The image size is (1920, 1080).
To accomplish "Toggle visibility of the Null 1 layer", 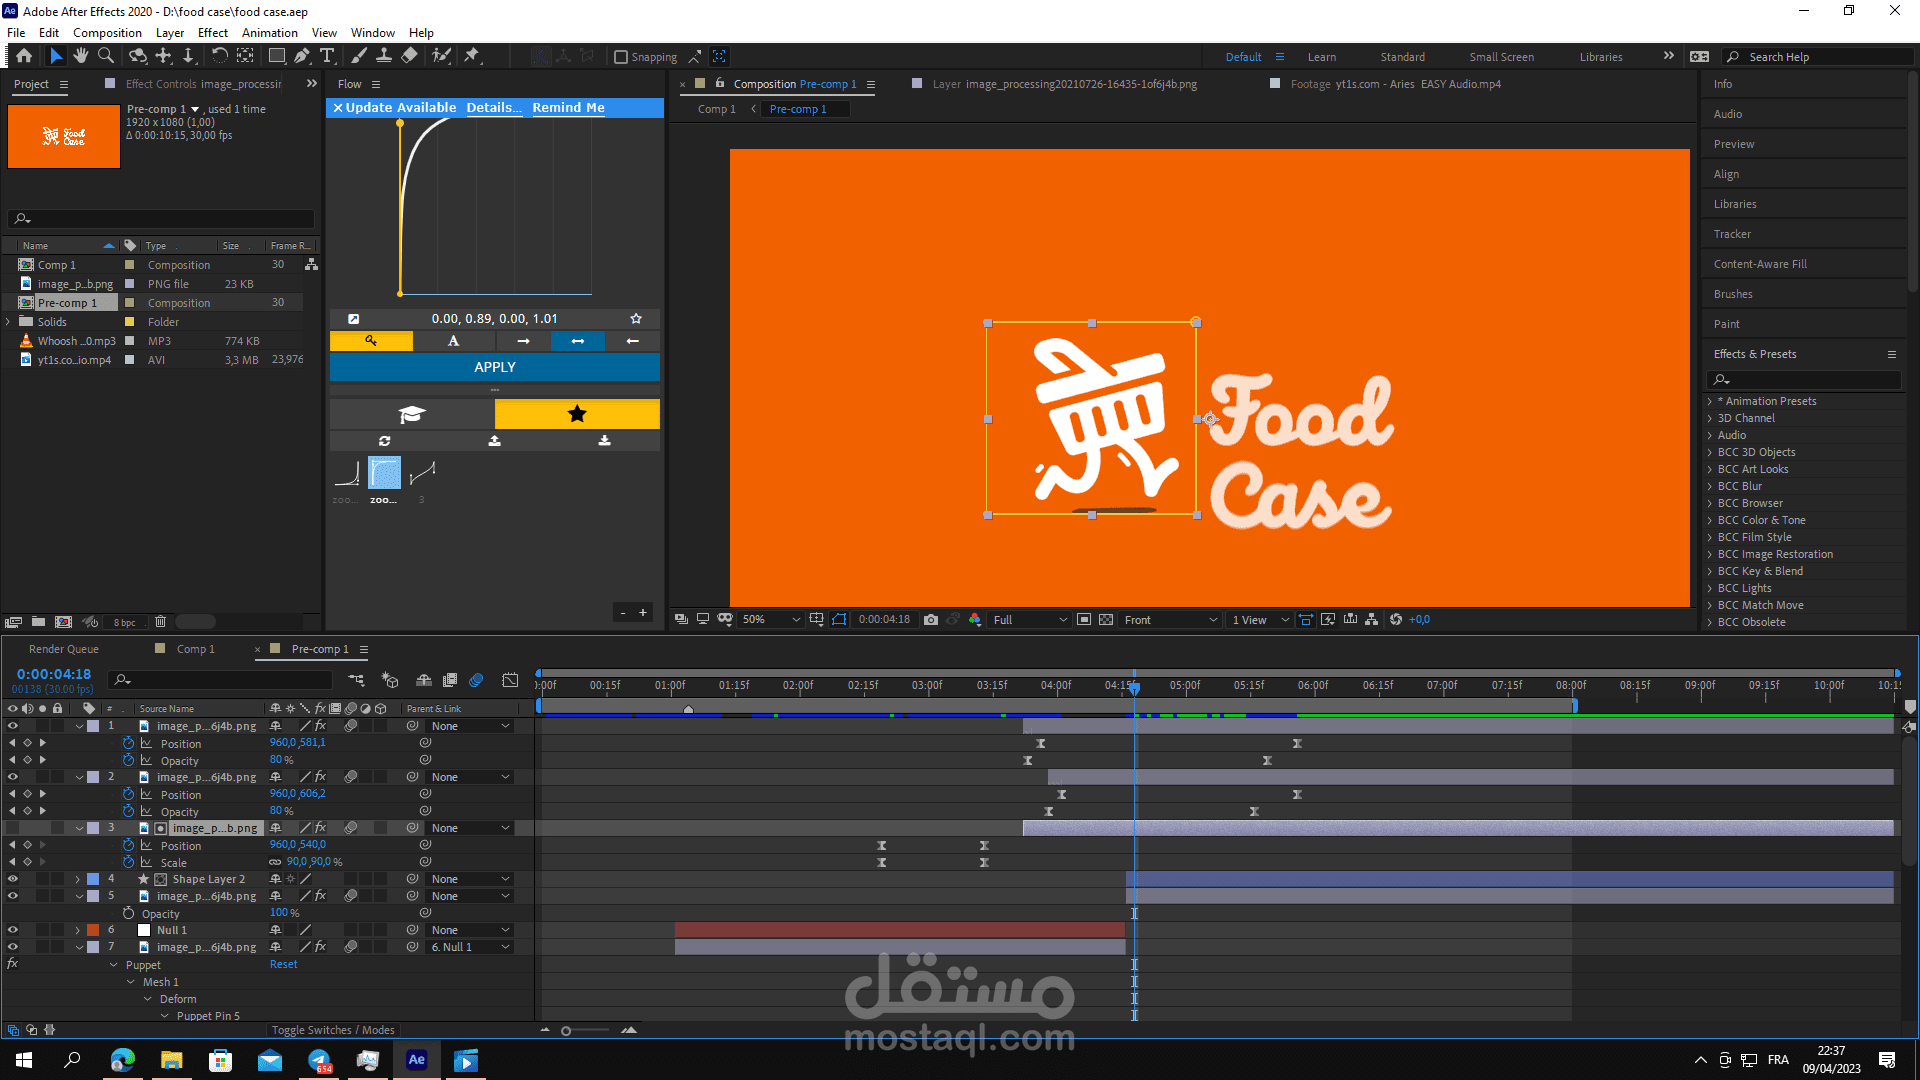I will (x=13, y=930).
